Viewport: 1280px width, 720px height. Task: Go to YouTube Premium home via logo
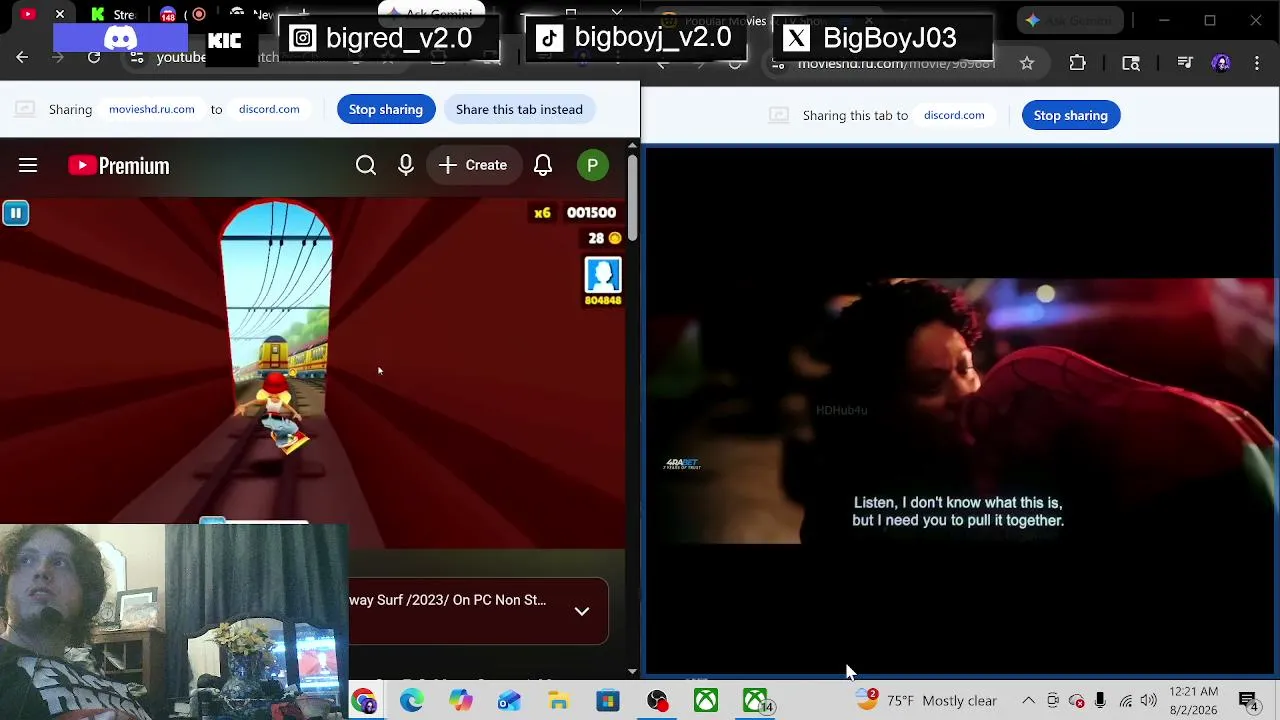click(x=118, y=165)
